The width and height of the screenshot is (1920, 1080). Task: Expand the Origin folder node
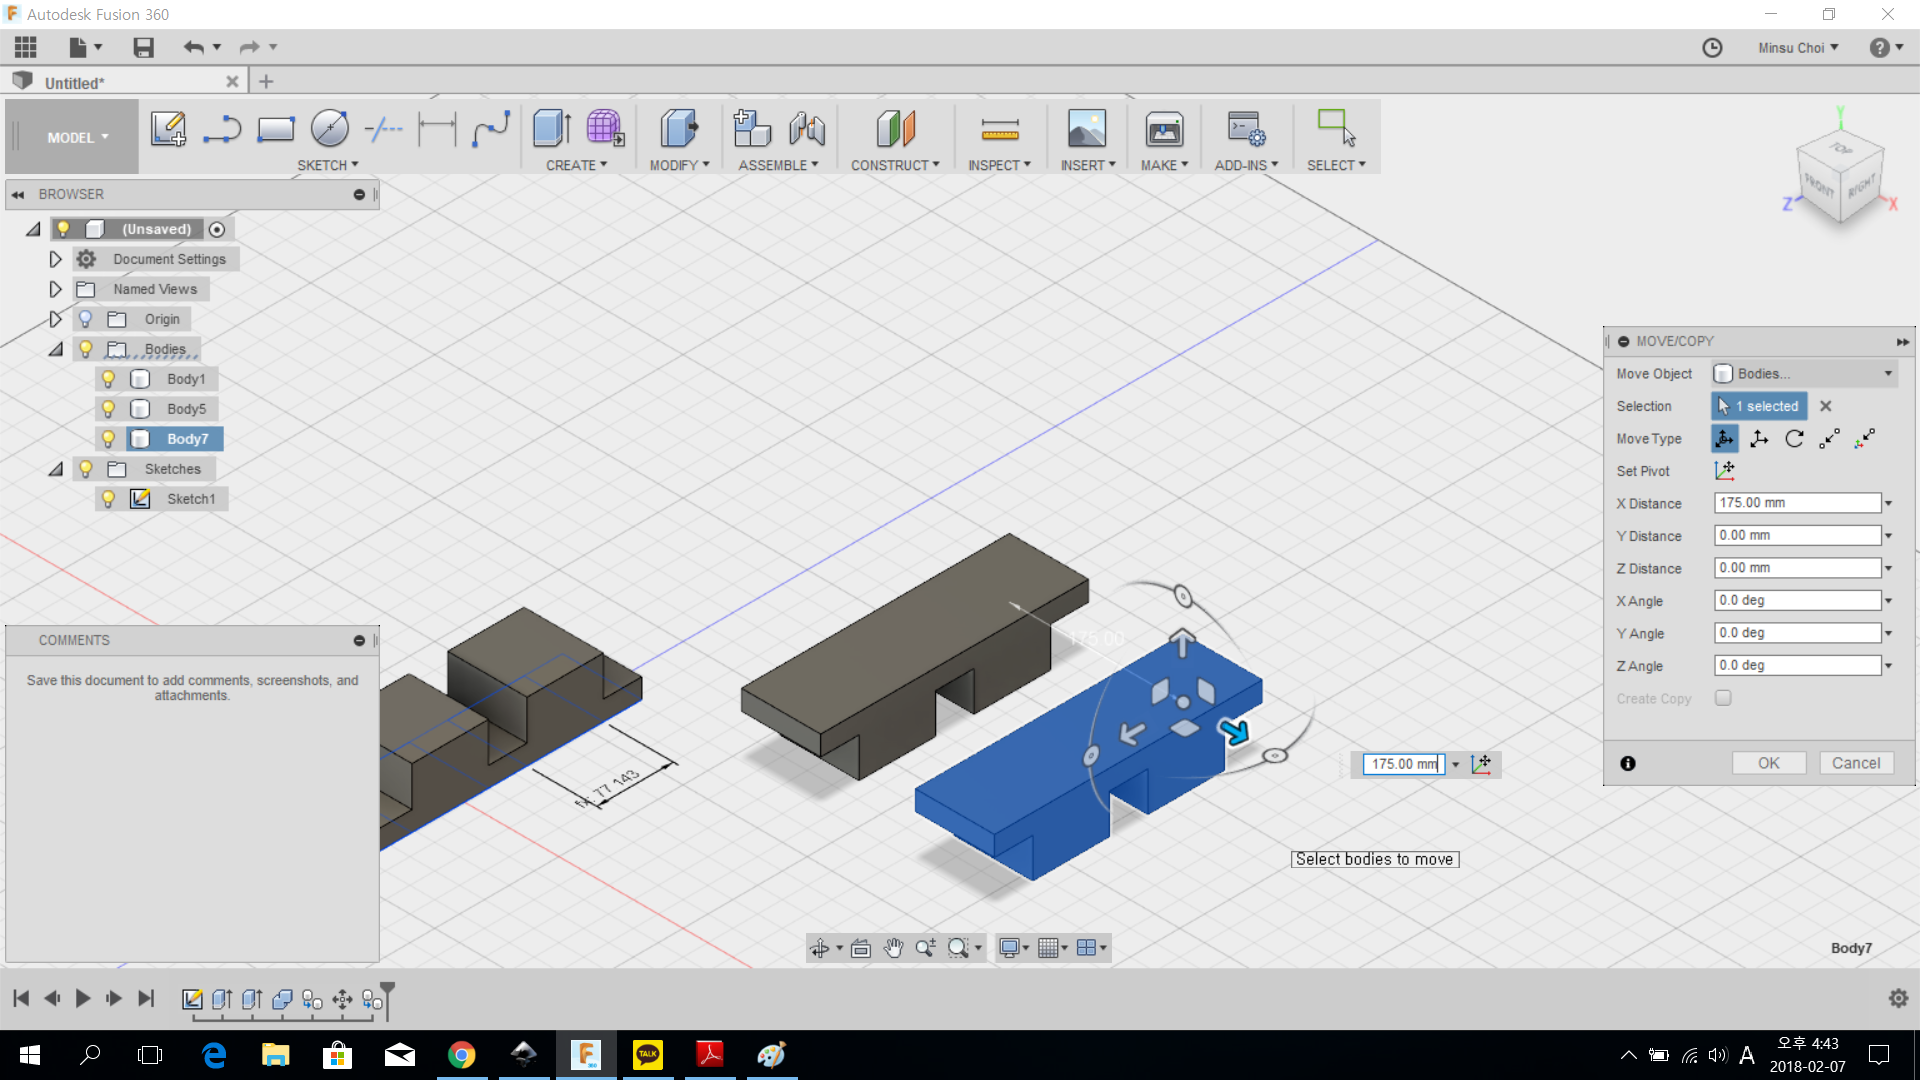pyautogui.click(x=56, y=319)
